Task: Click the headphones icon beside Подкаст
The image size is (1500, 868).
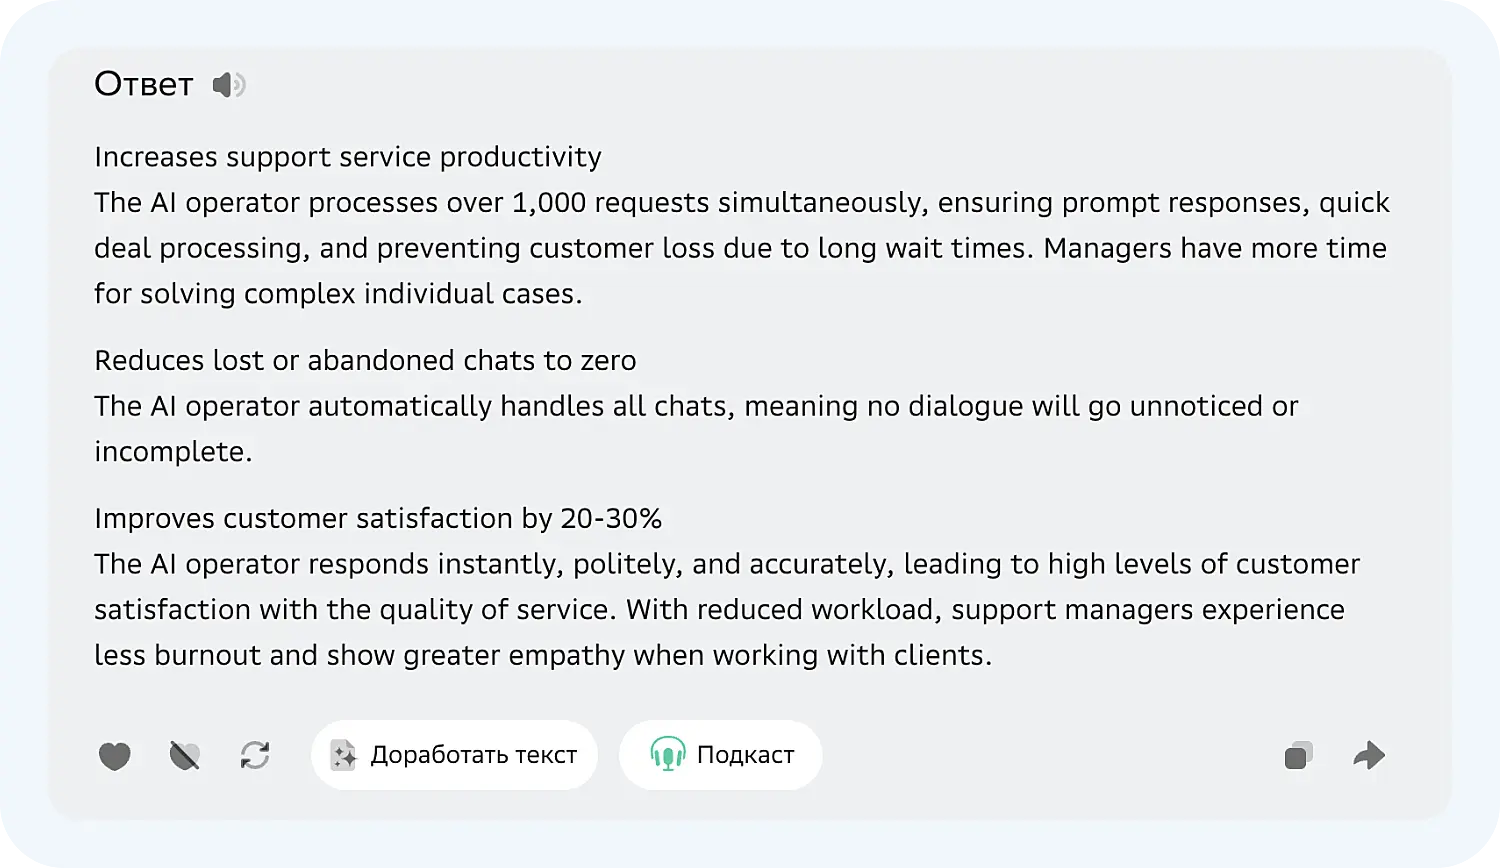Action: [667, 755]
